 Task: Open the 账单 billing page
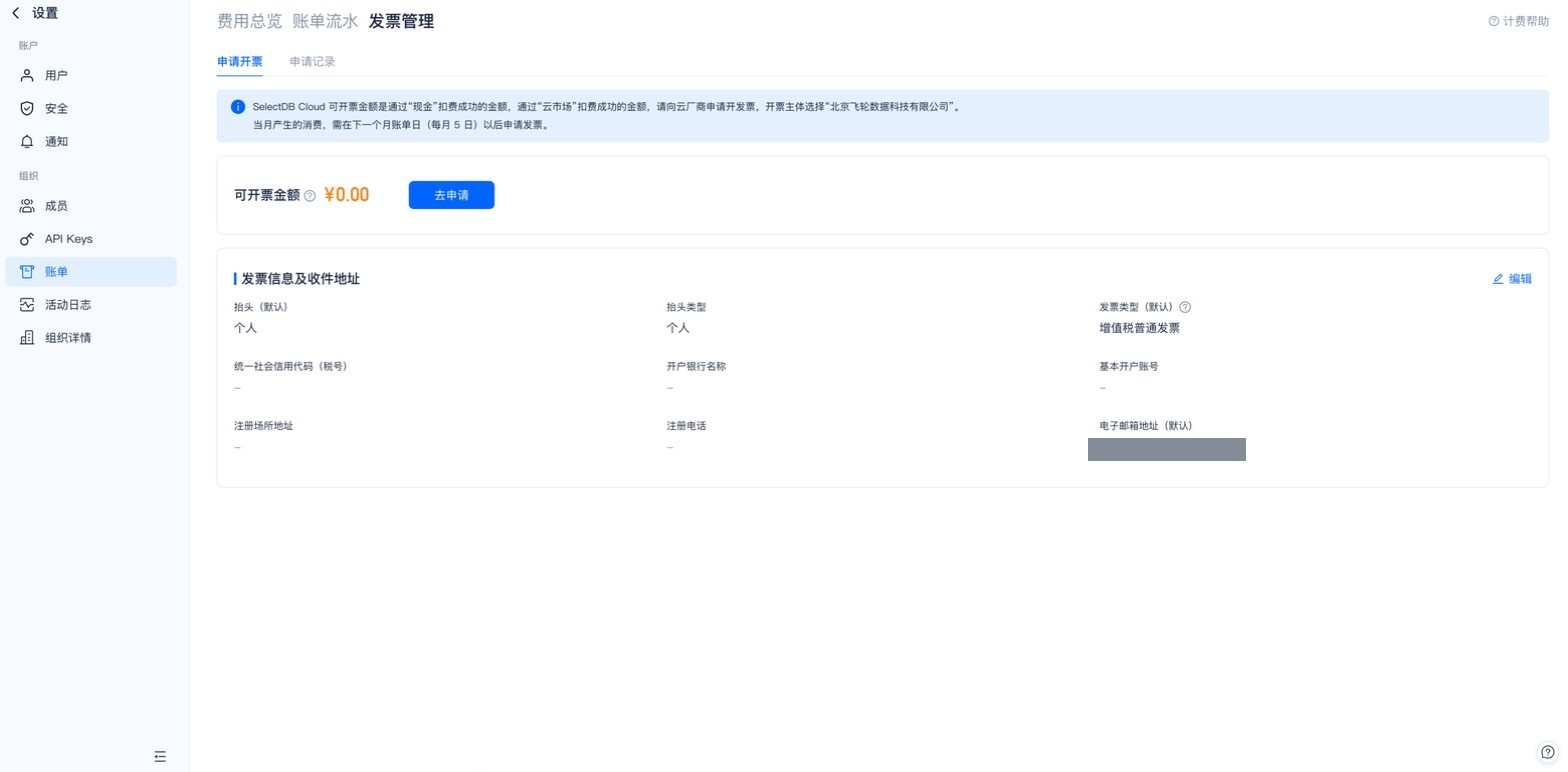(x=91, y=271)
